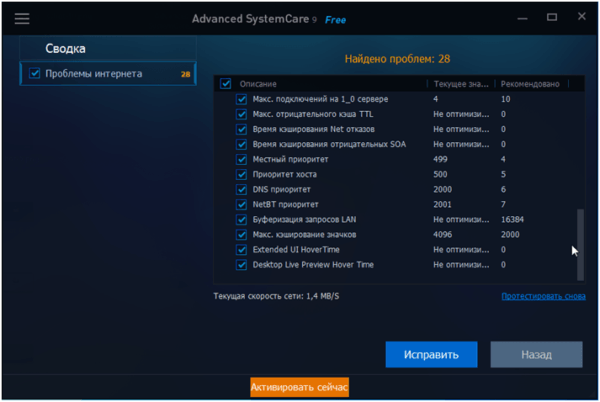Click the Исправить button
The width and height of the screenshot is (600, 402).
pos(431,355)
